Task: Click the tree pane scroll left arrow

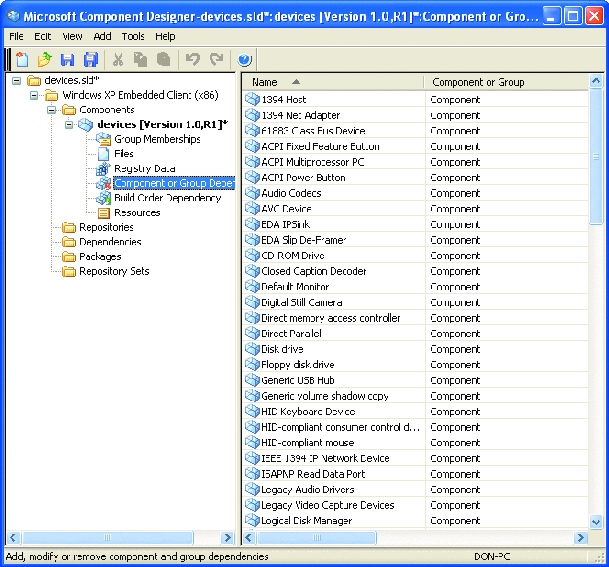Action: (13, 538)
